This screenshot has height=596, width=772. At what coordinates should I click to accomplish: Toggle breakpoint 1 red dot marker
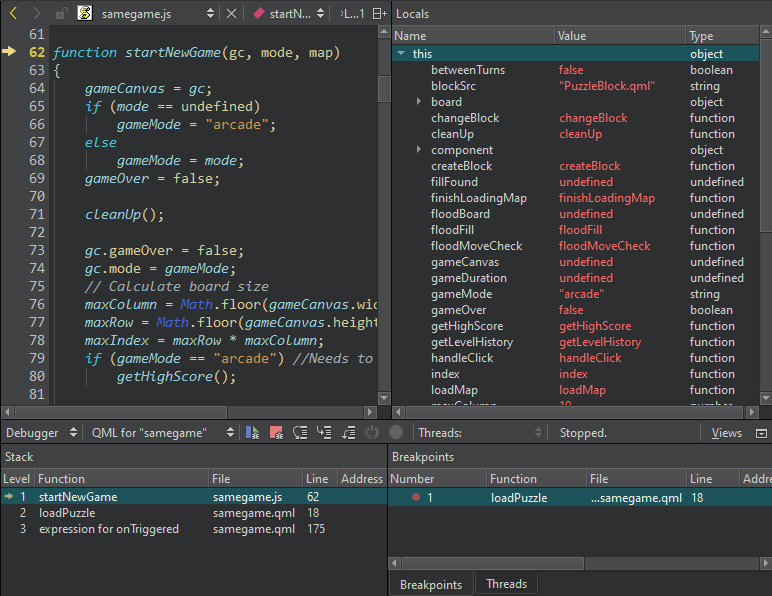415,497
